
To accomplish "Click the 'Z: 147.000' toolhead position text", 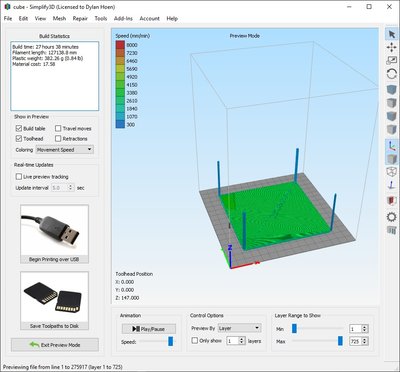I will [127, 298].
